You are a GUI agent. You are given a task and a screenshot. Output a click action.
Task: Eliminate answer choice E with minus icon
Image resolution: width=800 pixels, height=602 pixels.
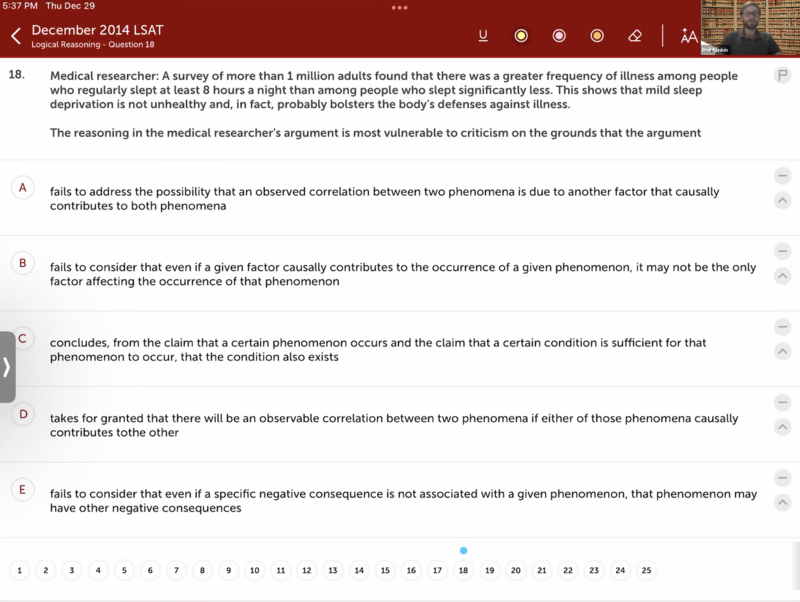(782, 478)
